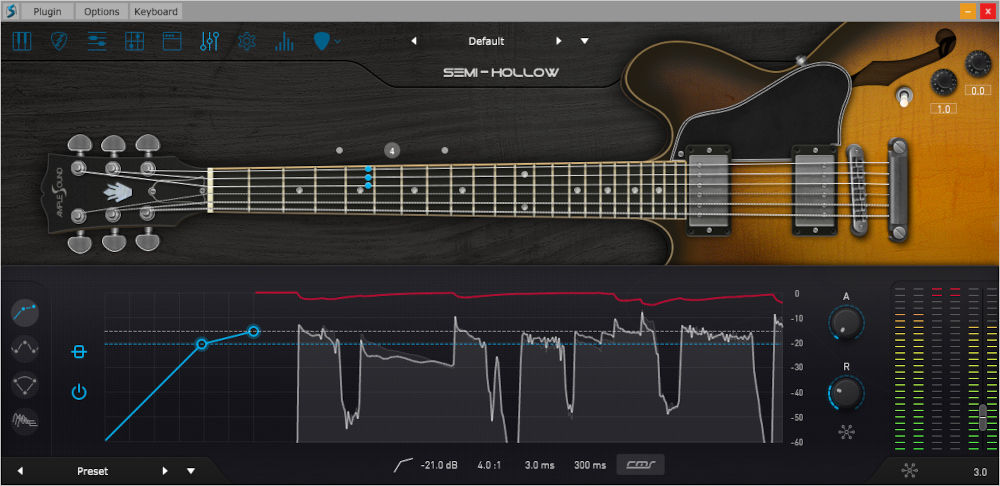The height and width of the screenshot is (486, 1000).
Task: Open the Keyboard menu
Action: coord(156,11)
